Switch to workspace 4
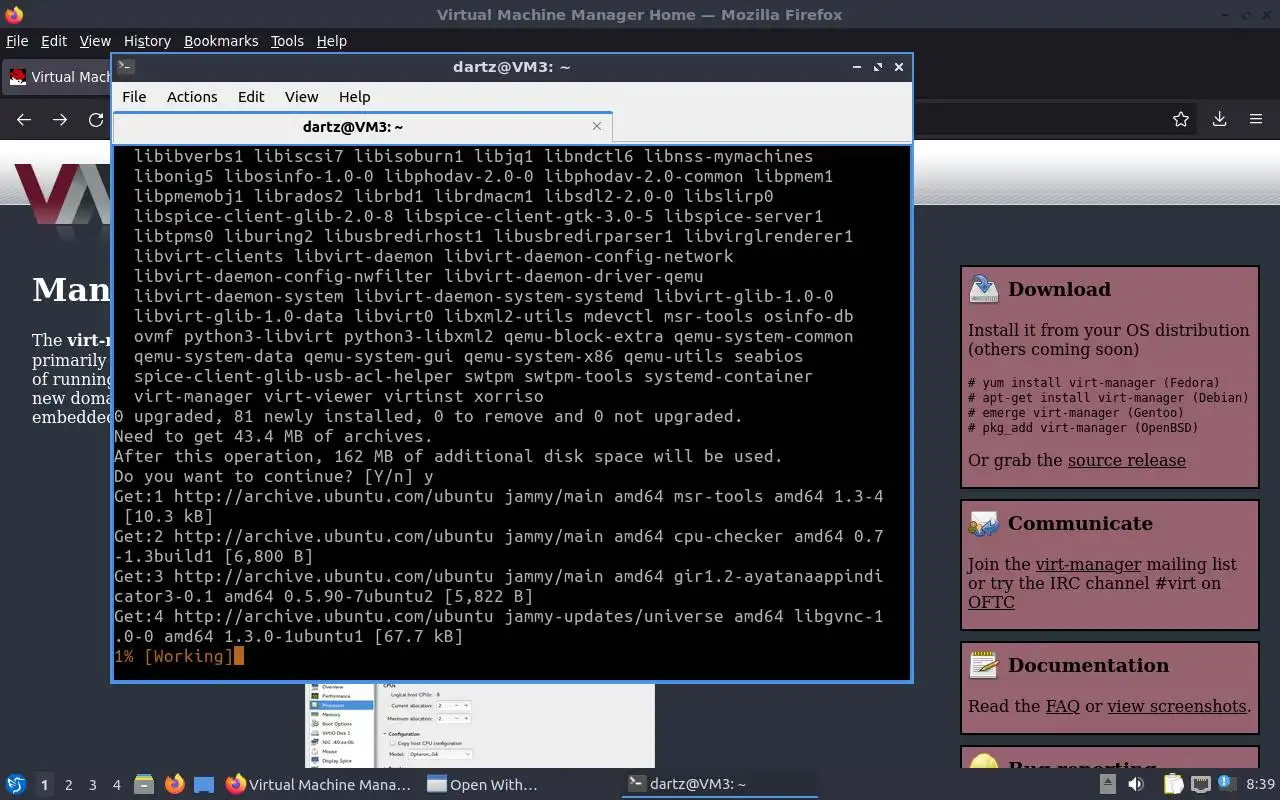Screen dimensions: 1280x800 pyautogui.click(x=116, y=785)
